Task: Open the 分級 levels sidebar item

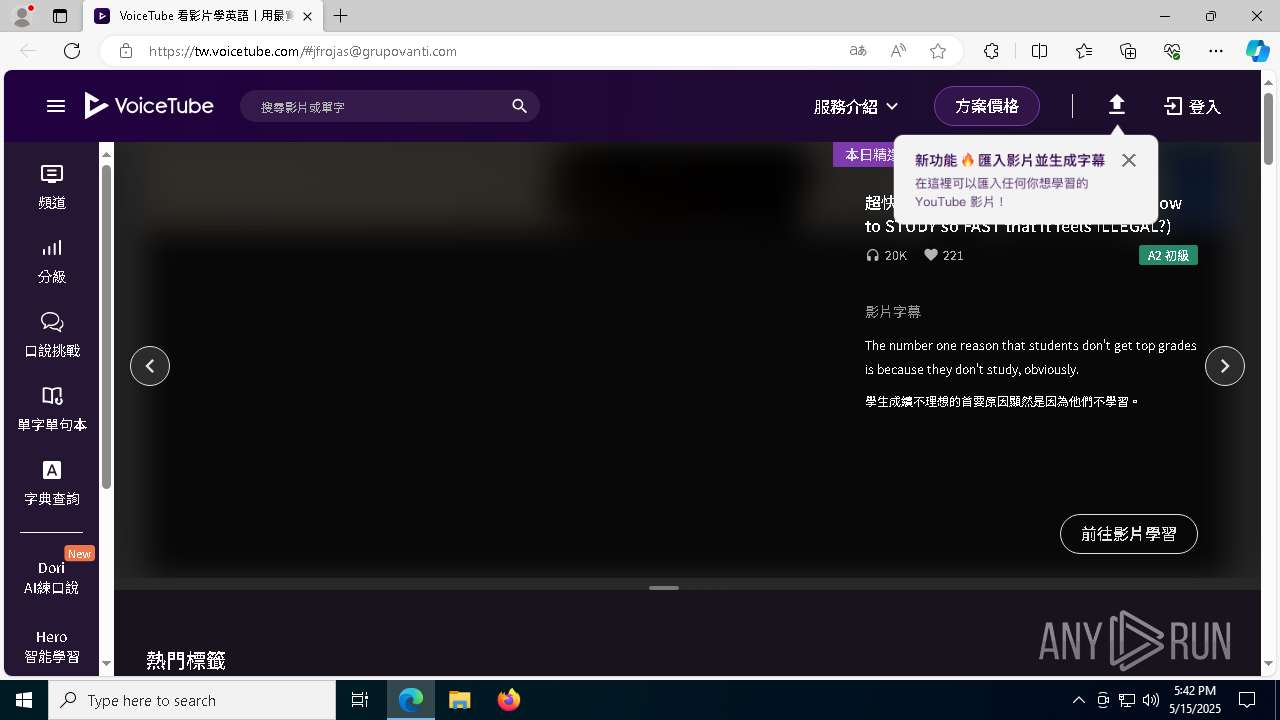Action: coord(52,261)
